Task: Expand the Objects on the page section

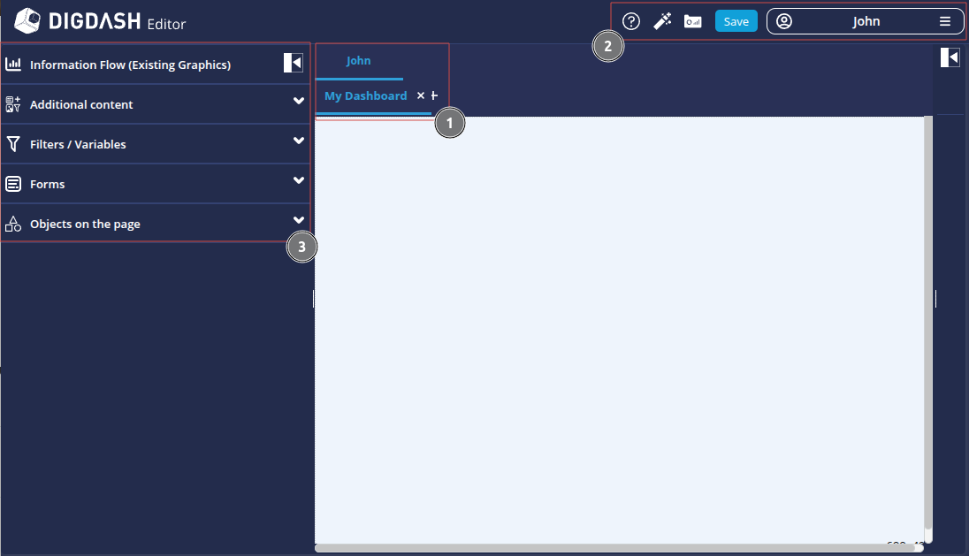Action: (298, 221)
